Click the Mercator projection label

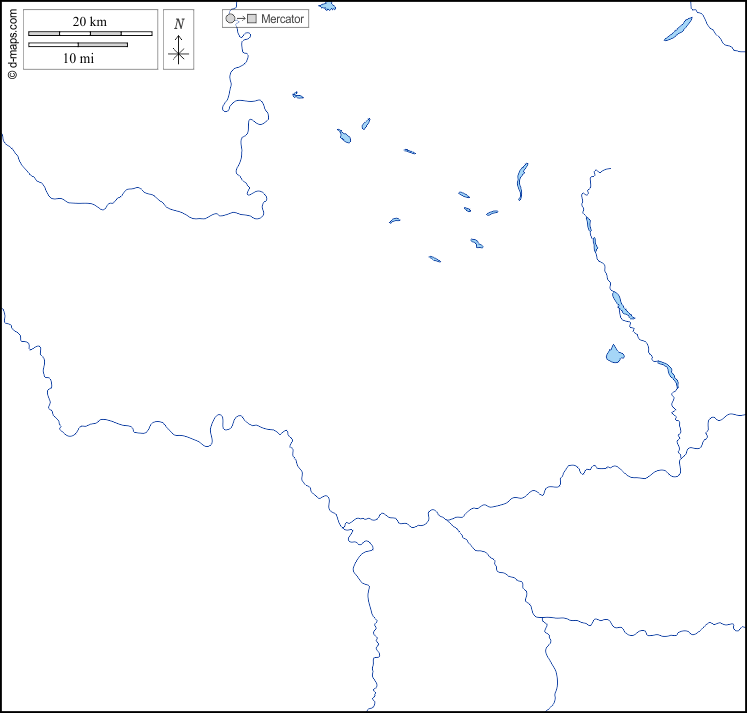282,19
